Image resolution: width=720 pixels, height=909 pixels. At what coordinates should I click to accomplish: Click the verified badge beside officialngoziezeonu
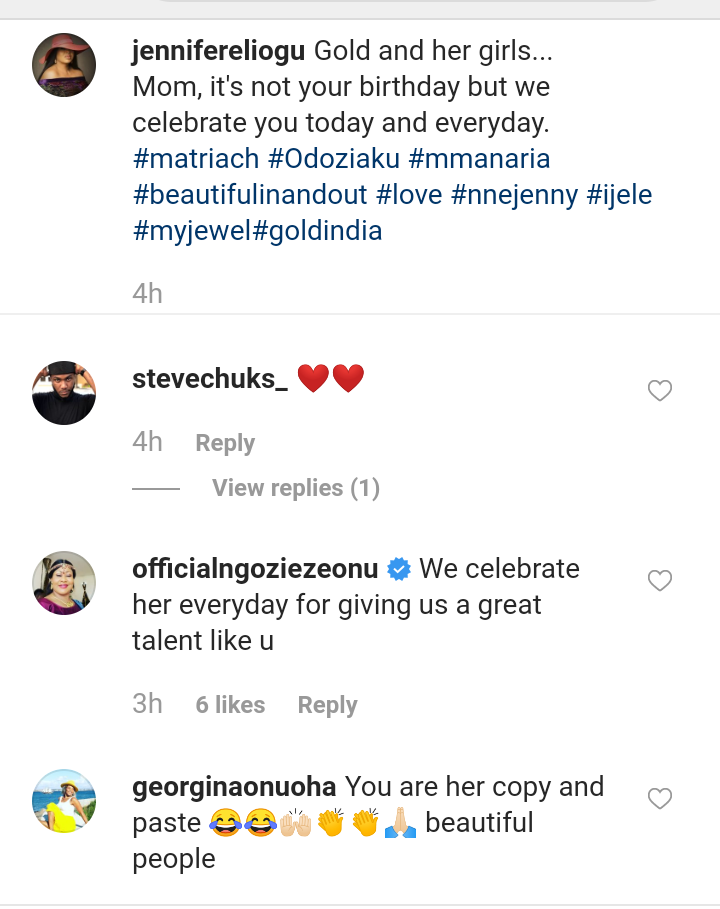pos(399,570)
